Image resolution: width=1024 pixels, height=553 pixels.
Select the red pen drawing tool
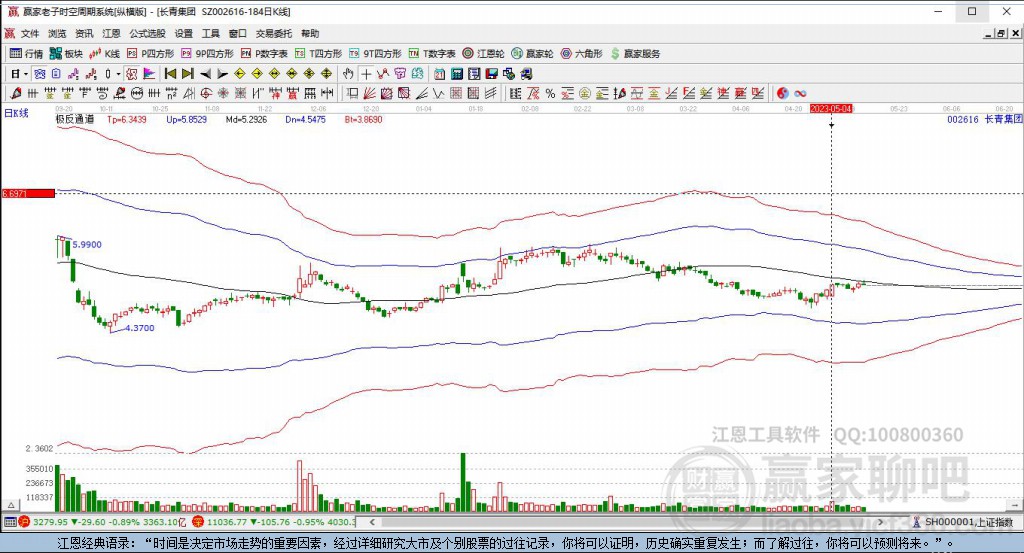click(x=16, y=93)
